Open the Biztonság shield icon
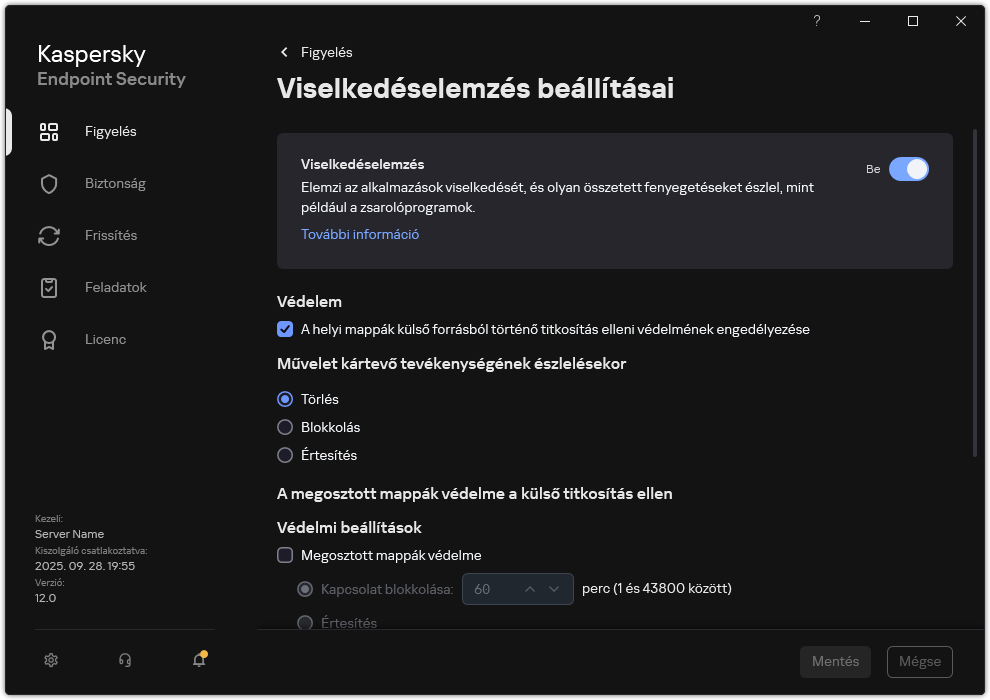 [x=49, y=183]
